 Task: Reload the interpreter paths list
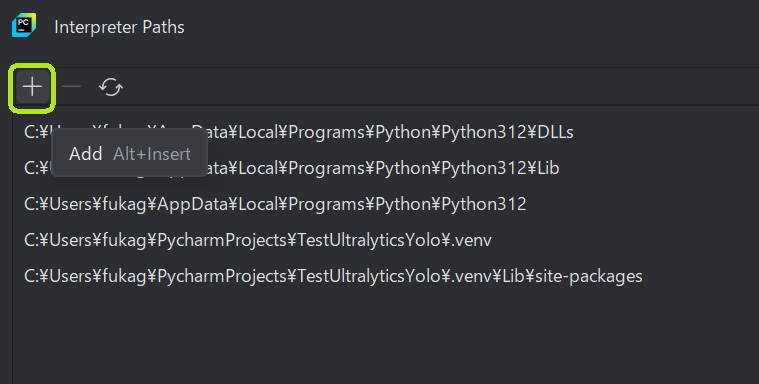click(111, 87)
